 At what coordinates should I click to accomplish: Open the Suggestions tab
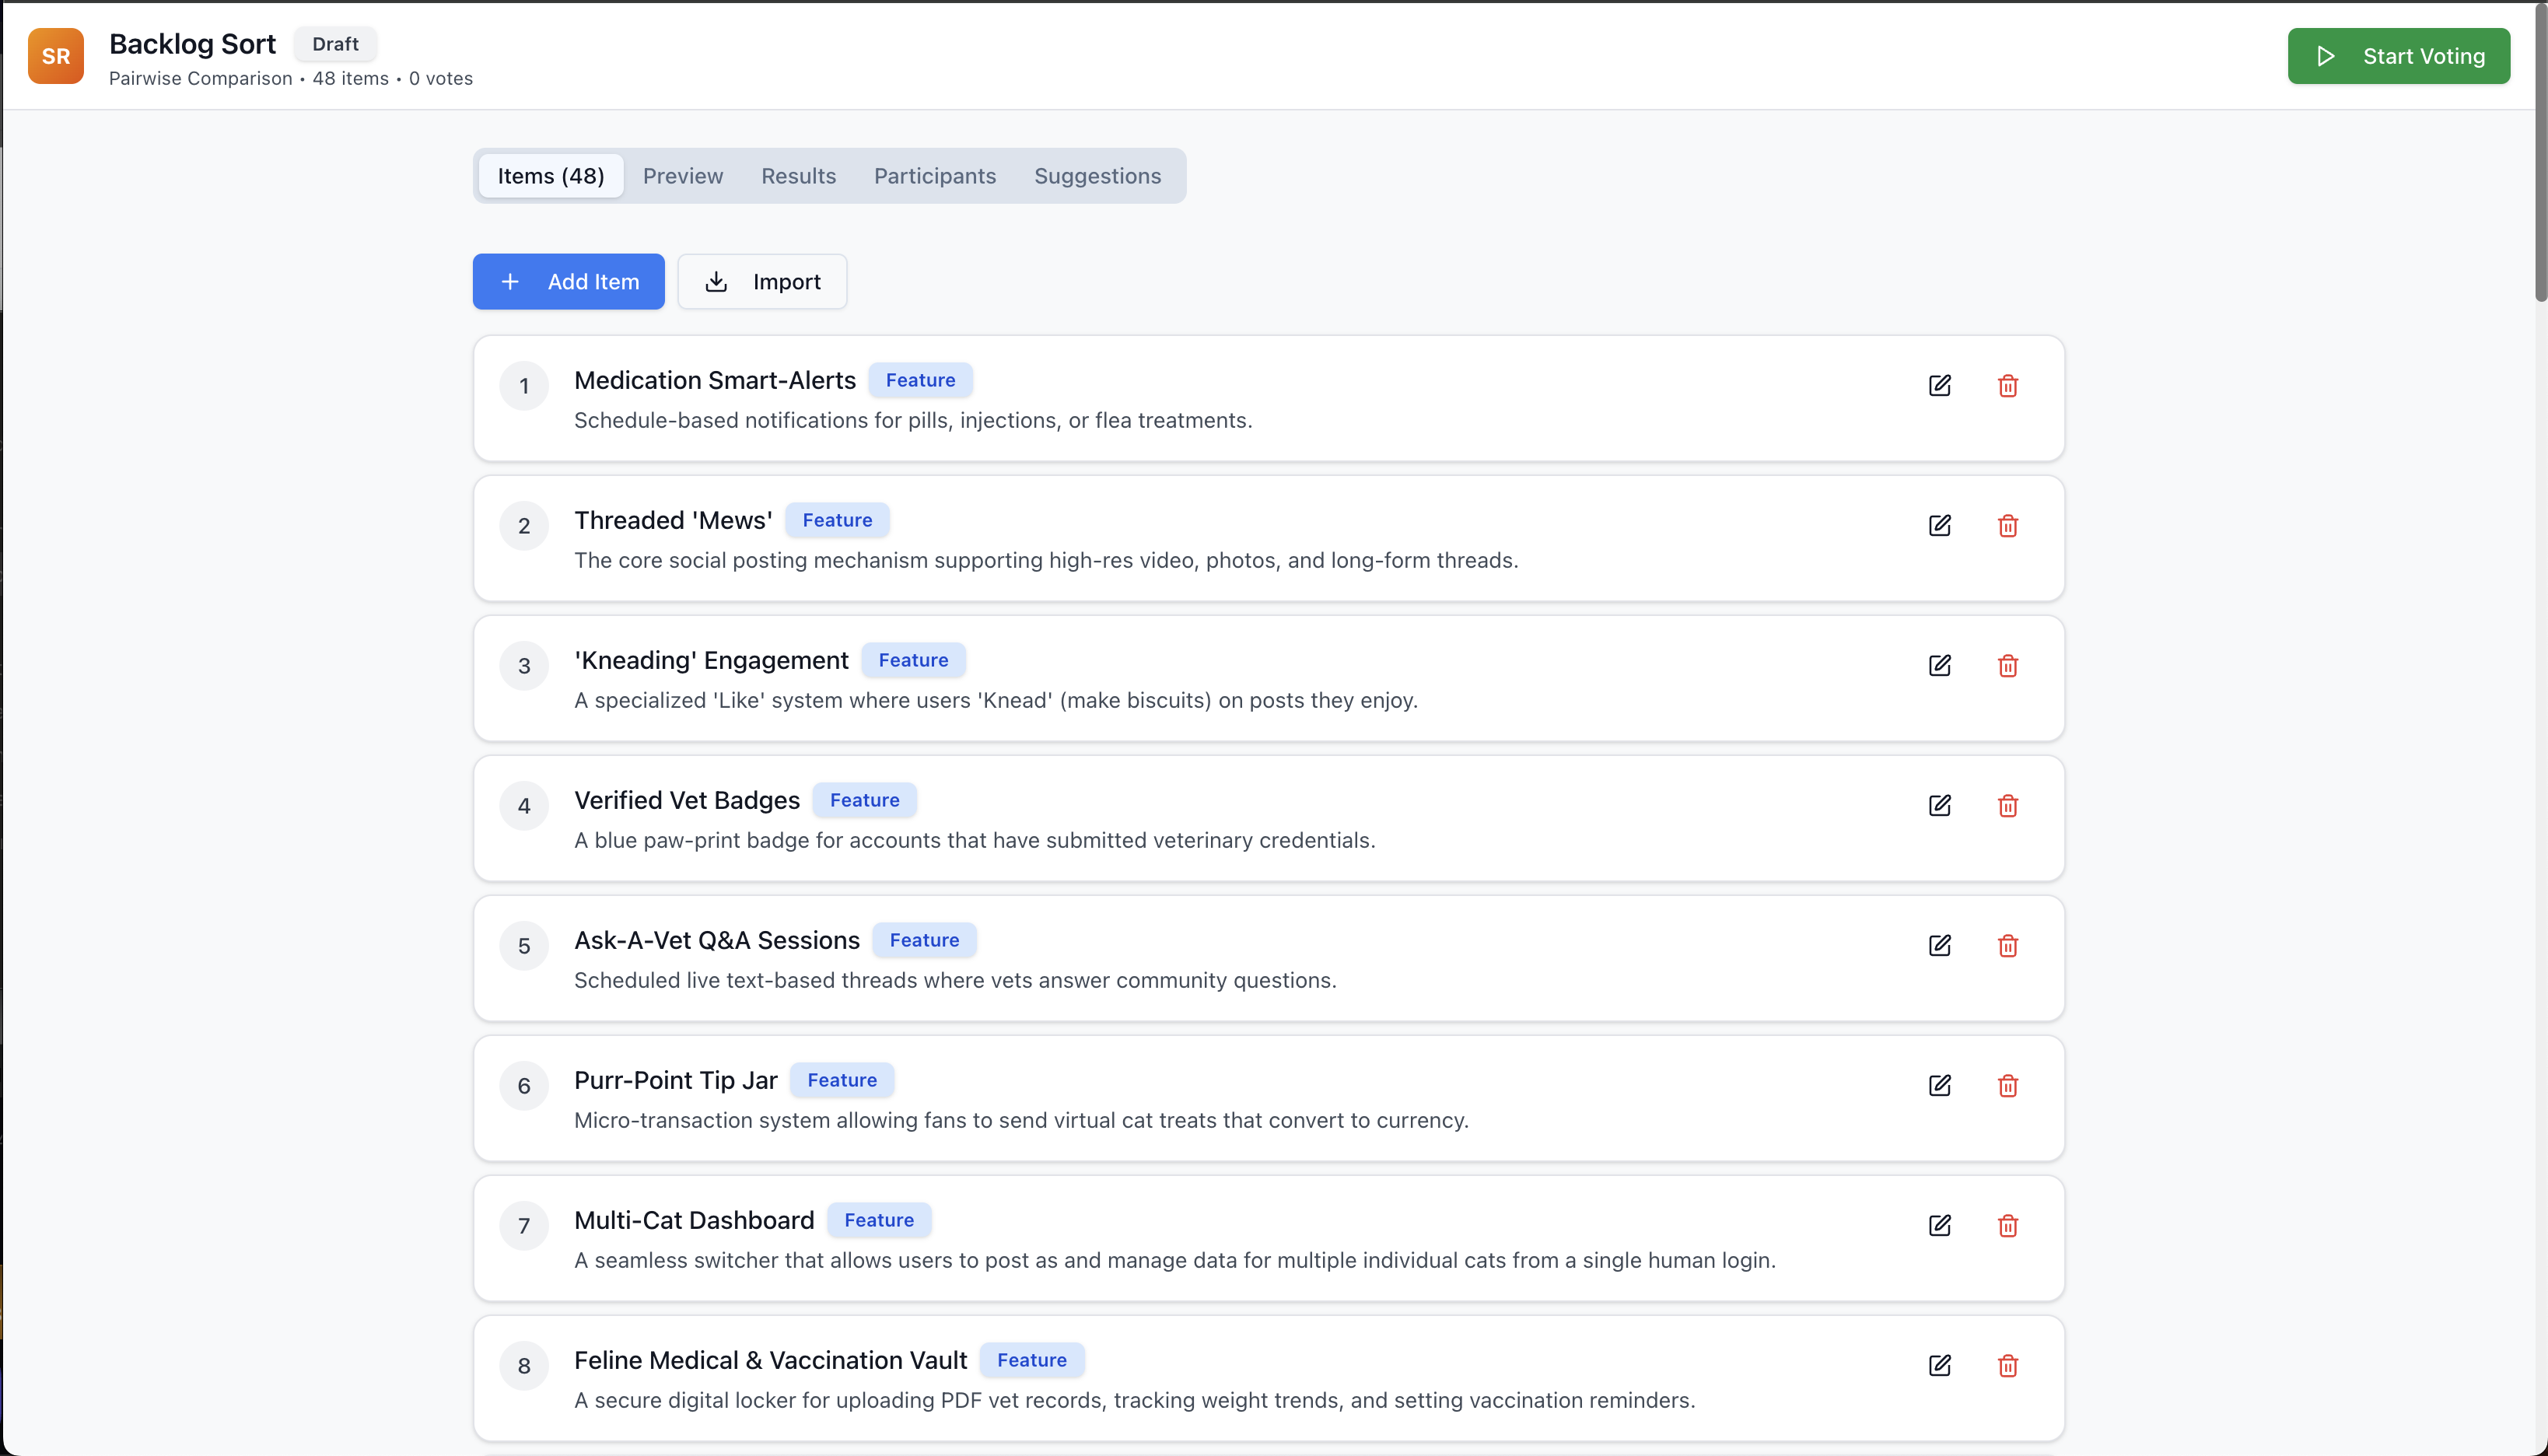point(1097,176)
